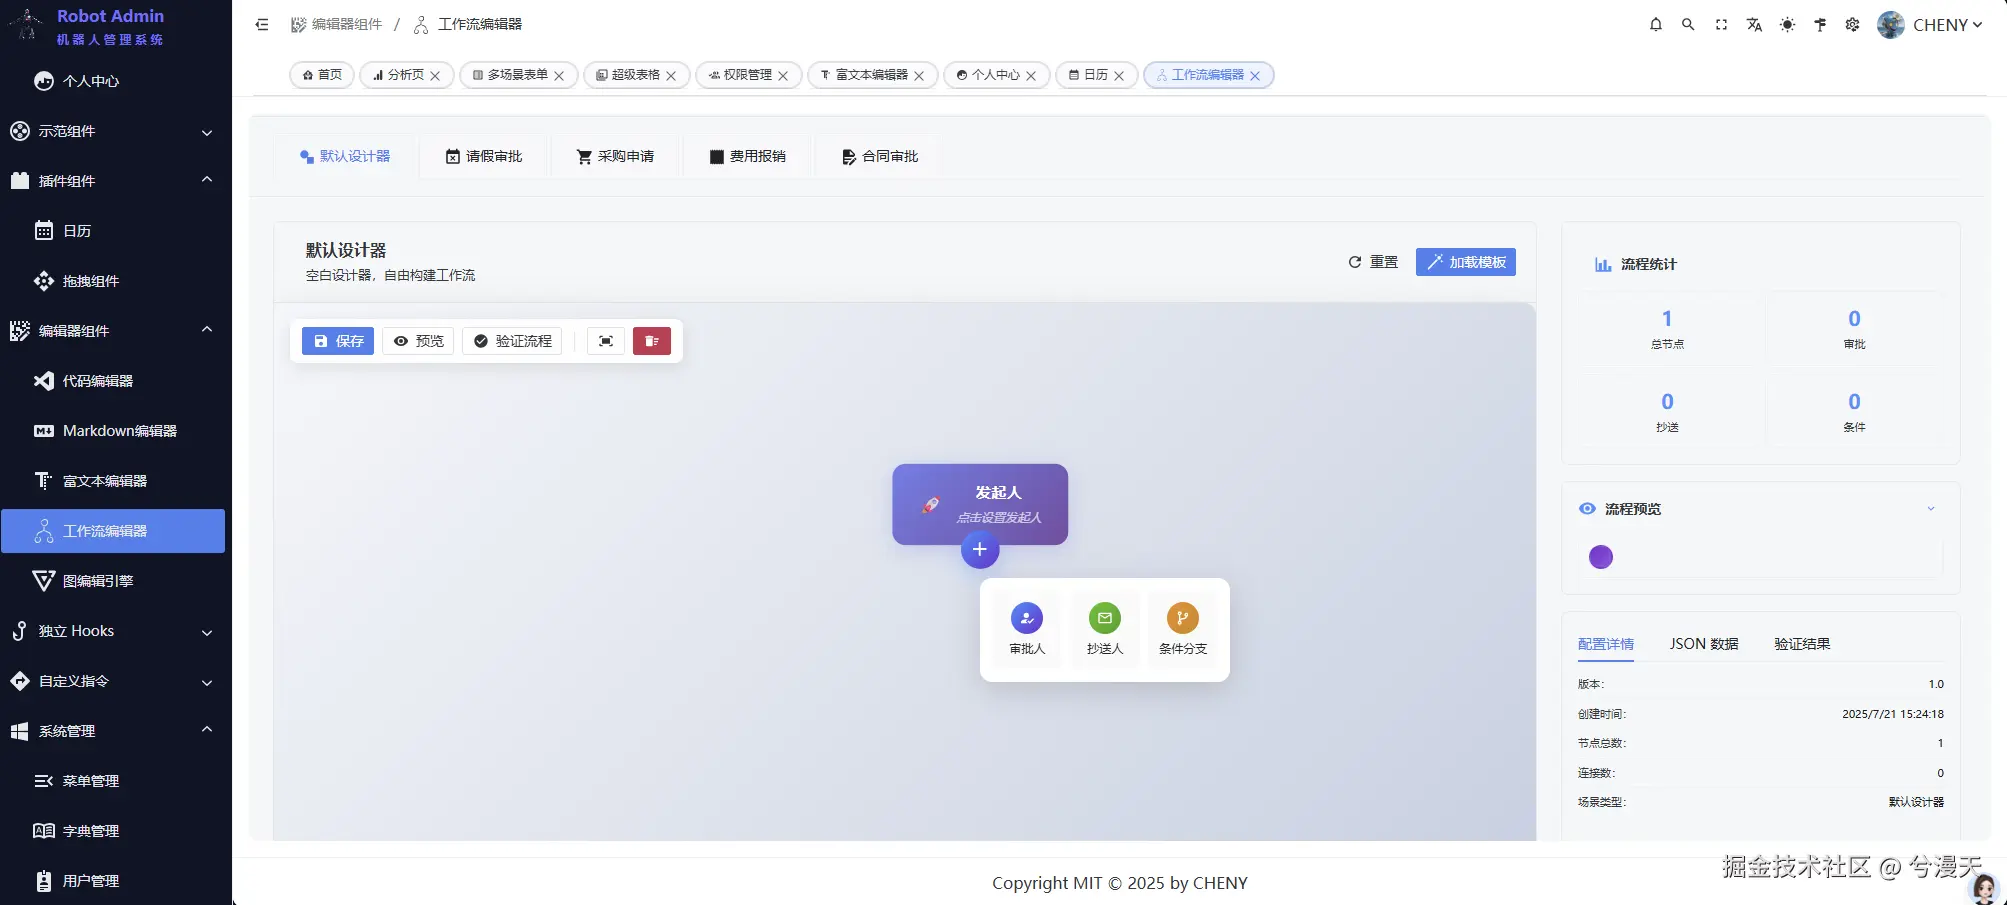The width and height of the screenshot is (2007, 905).
Task: Select the 审批人 approver node icon
Action: (x=1025, y=618)
